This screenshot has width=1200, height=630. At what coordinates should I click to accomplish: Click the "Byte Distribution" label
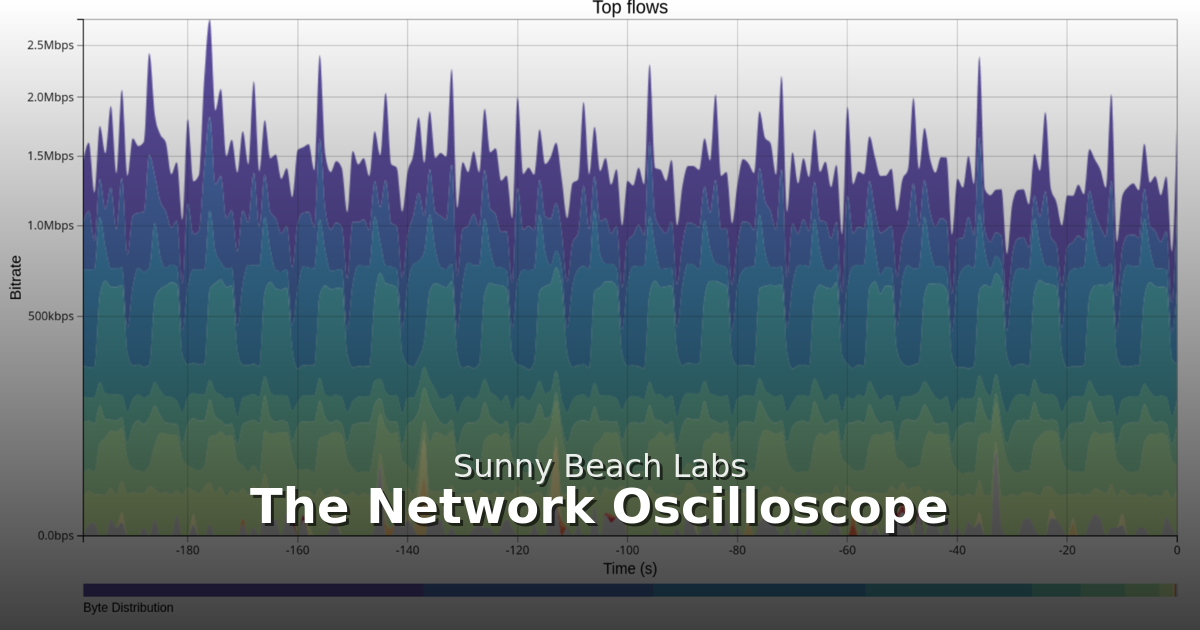click(x=128, y=608)
